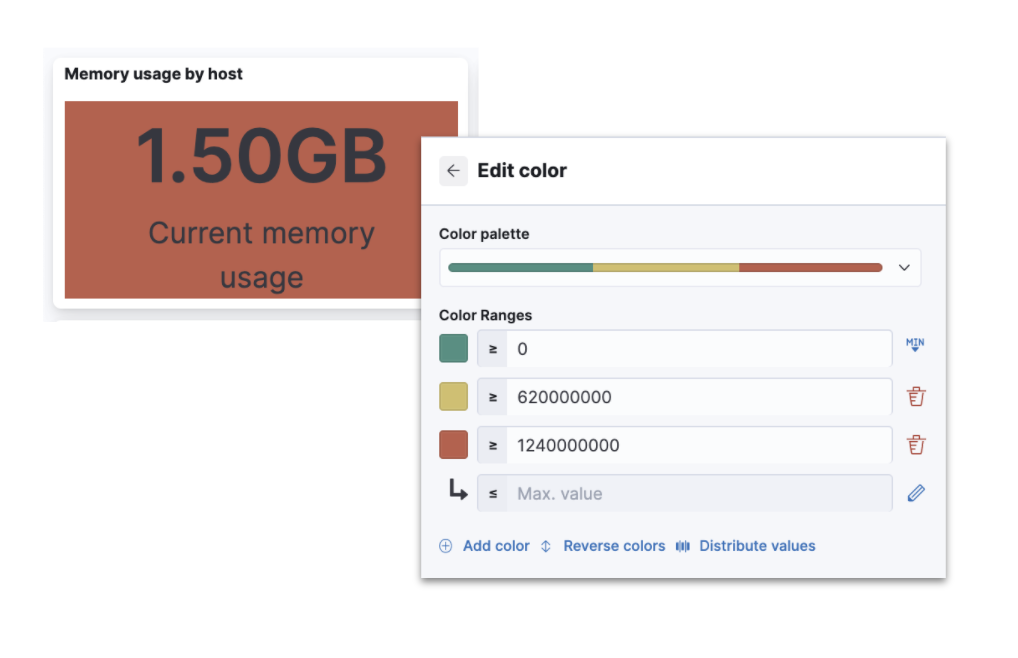Click the 620000000 range value field
Viewport: 1018px width, 658px height.
tap(698, 397)
